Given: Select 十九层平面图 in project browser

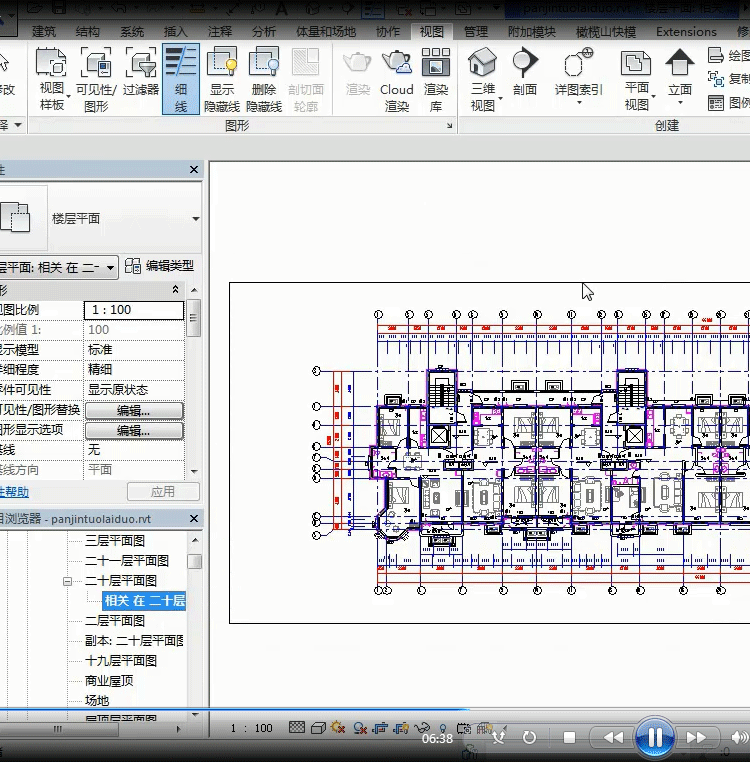Looking at the screenshot, I should point(121,661).
